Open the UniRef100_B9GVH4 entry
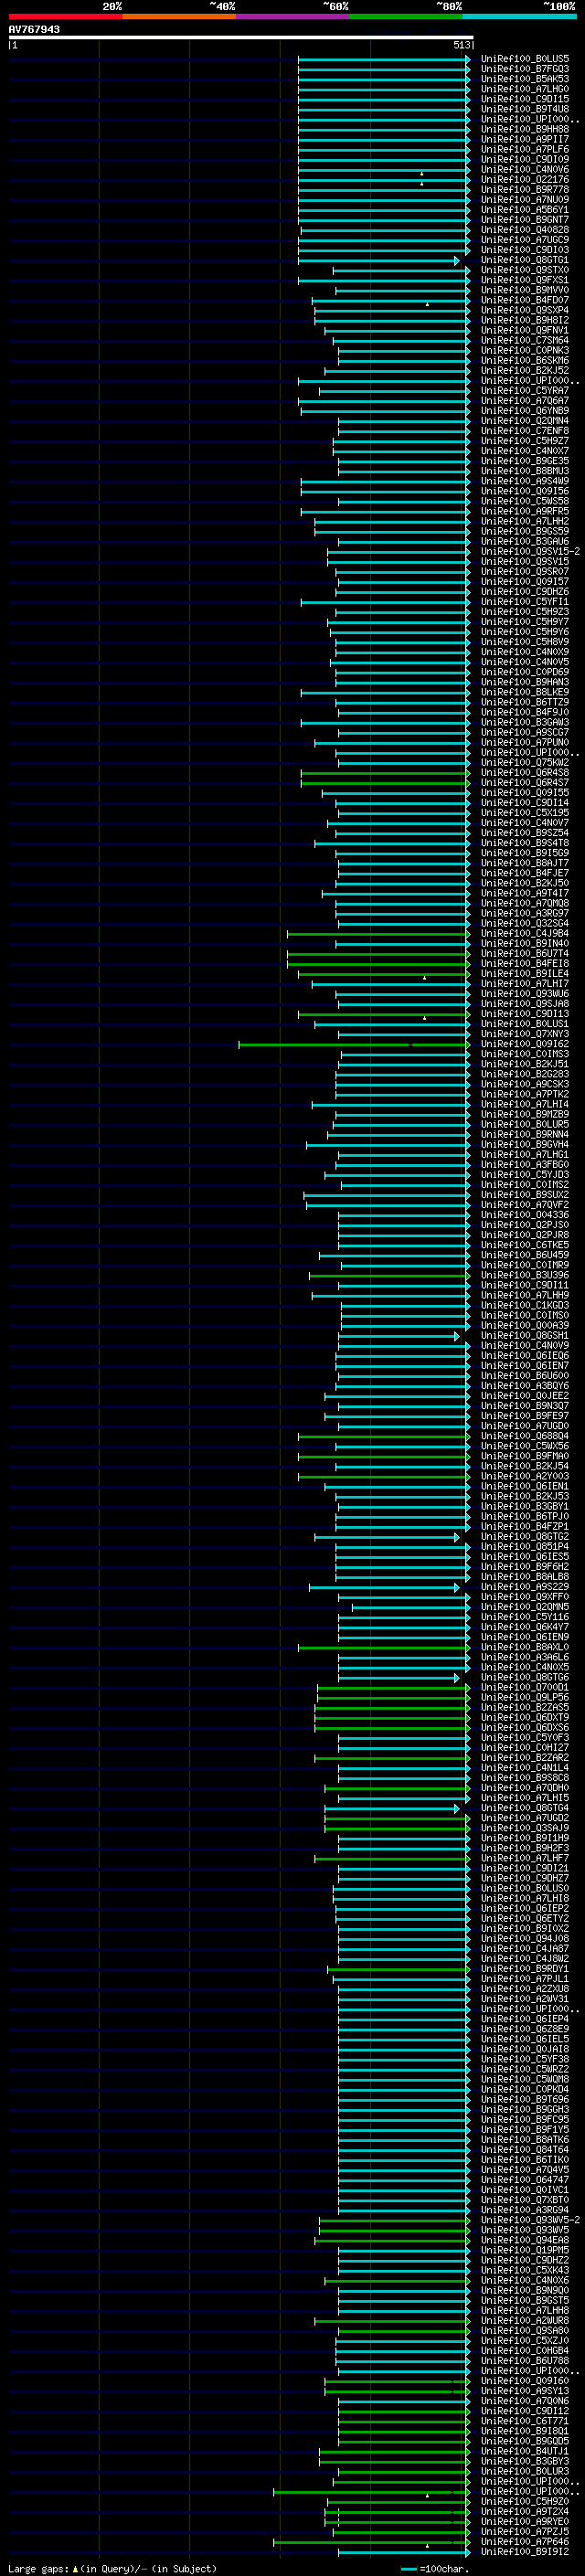The width and height of the screenshot is (585, 2576). (525, 1145)
